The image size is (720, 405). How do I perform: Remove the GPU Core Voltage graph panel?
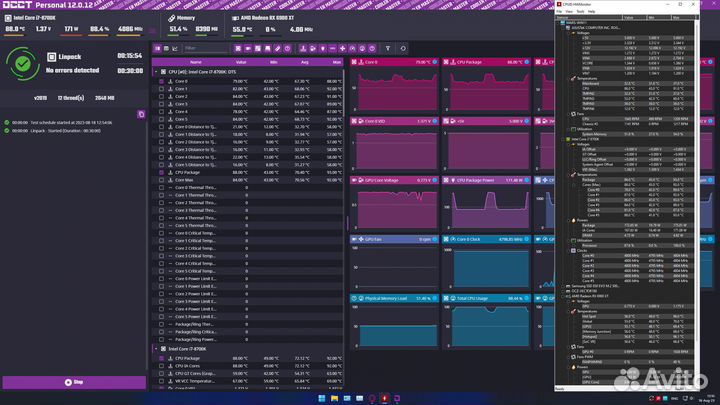pyautogui.click(x=354, y=180)
